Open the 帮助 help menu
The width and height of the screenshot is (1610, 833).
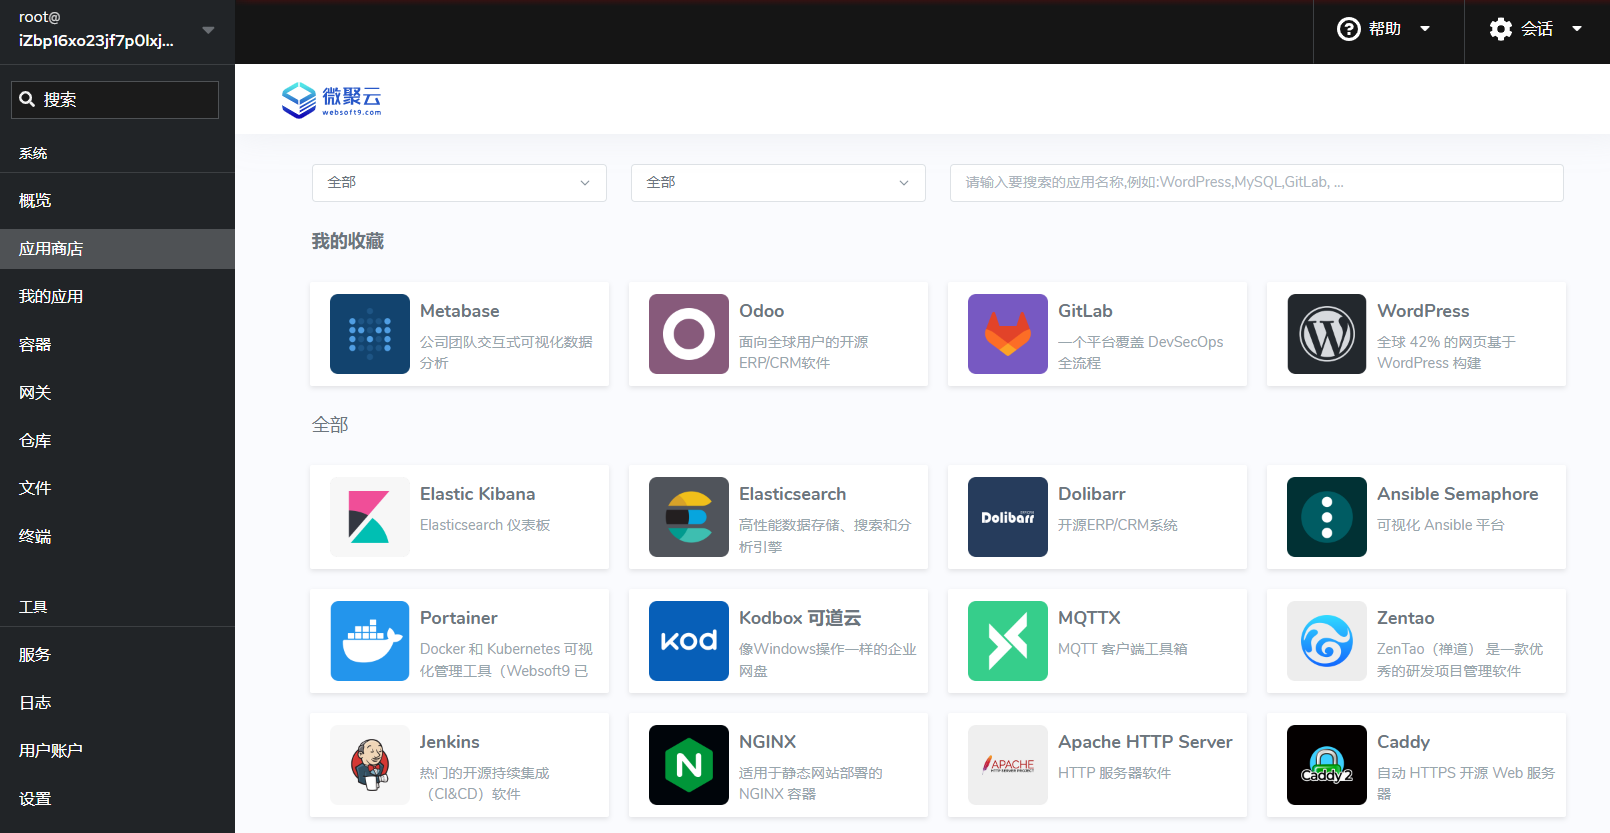click(x=1386, y=29)
